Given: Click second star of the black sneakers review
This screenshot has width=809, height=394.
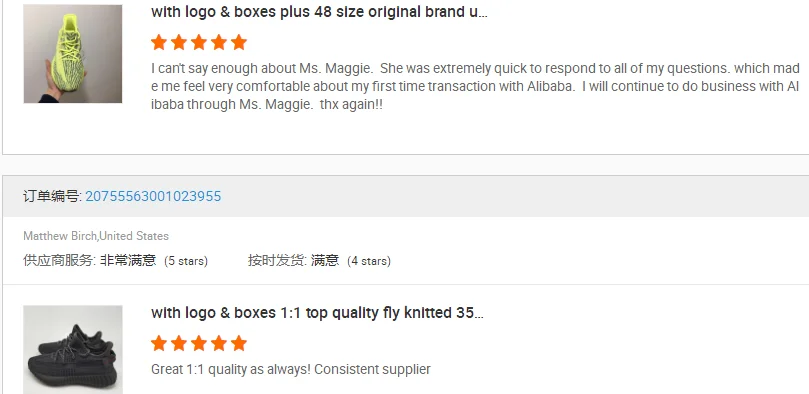Looking at the screenshot, I should pyautogui.click(x=179, y=343).
